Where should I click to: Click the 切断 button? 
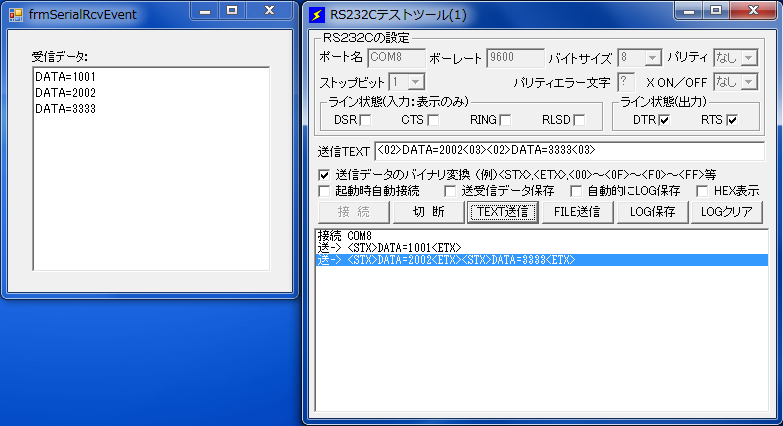(x=428, y=212)
